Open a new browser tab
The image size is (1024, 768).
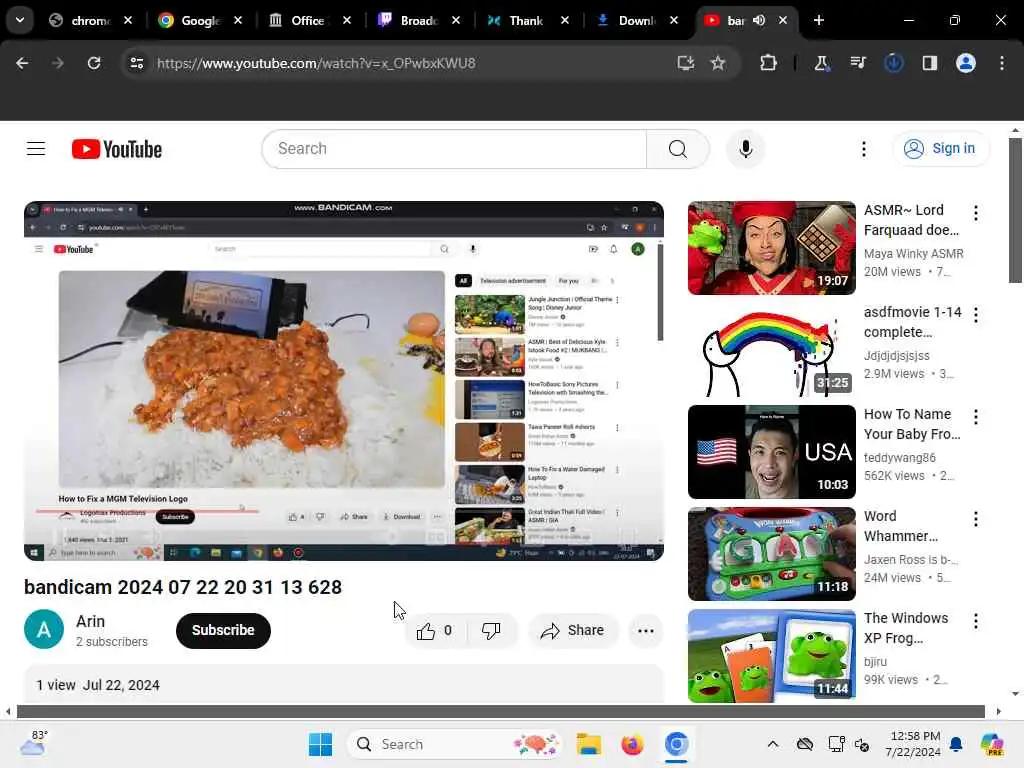pyautogui.click(x=819, y=20)
